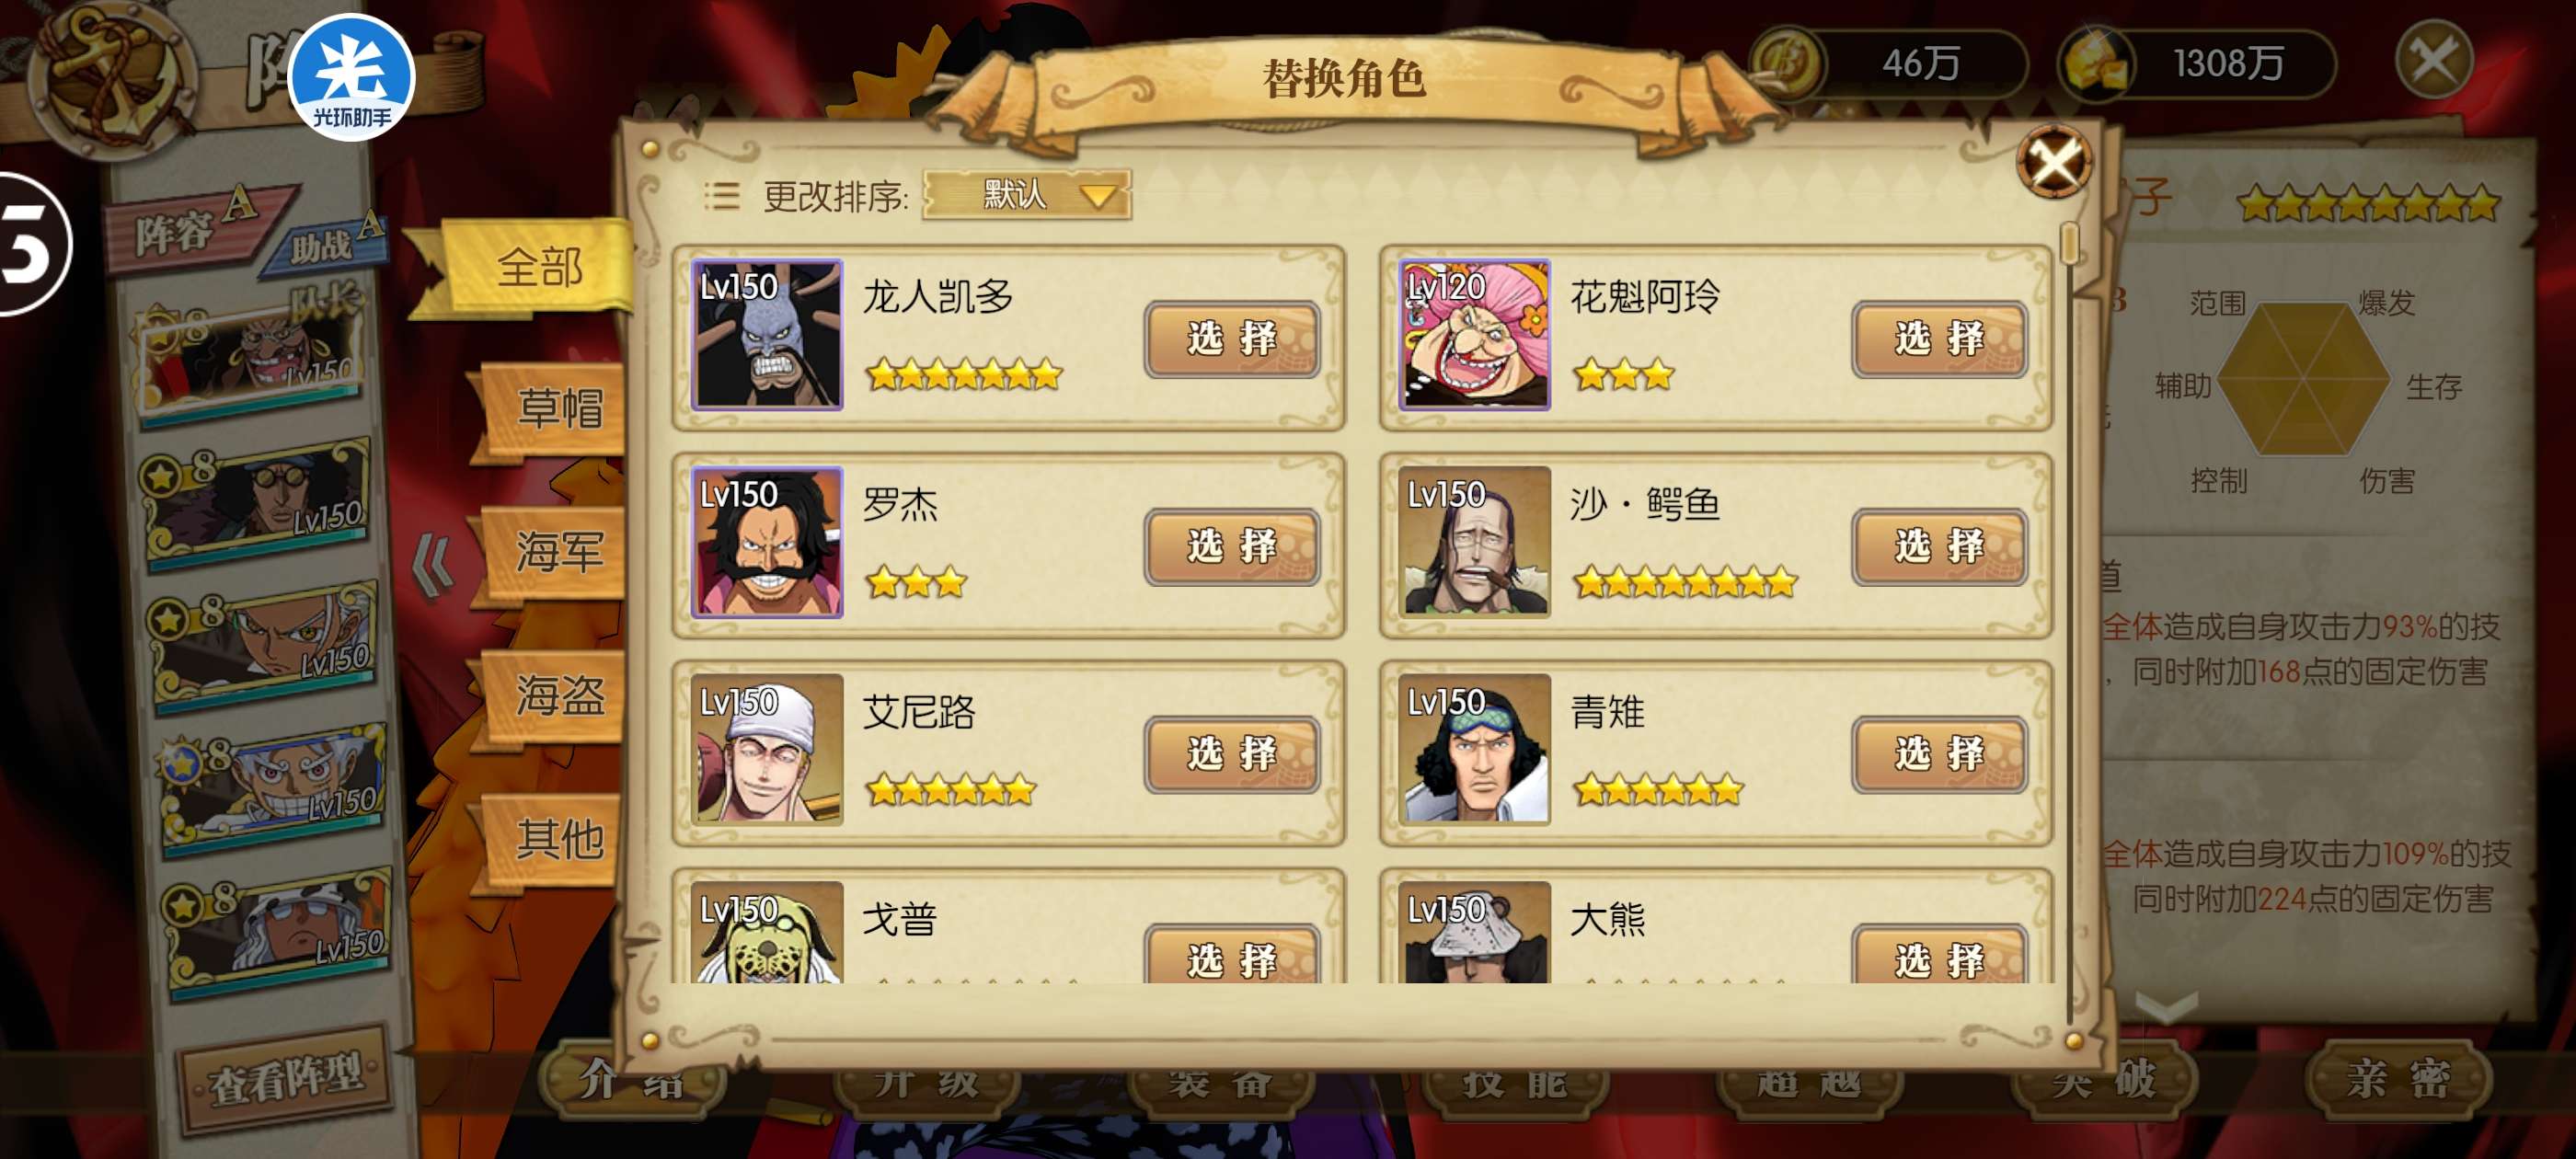This screenshot has height=1159, width=2576.
Task: Expand skill details with down chevron
Action: click(2165, 1006)
